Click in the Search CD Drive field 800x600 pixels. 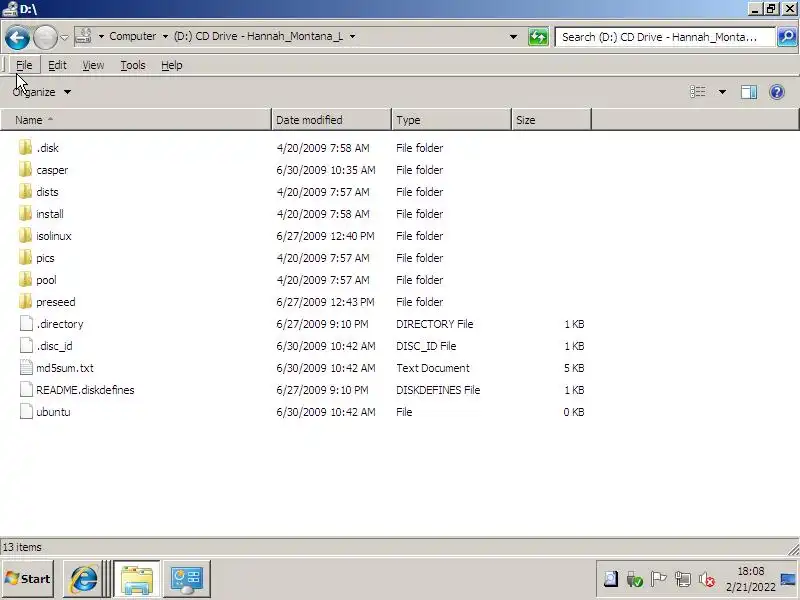click(665, 37)
